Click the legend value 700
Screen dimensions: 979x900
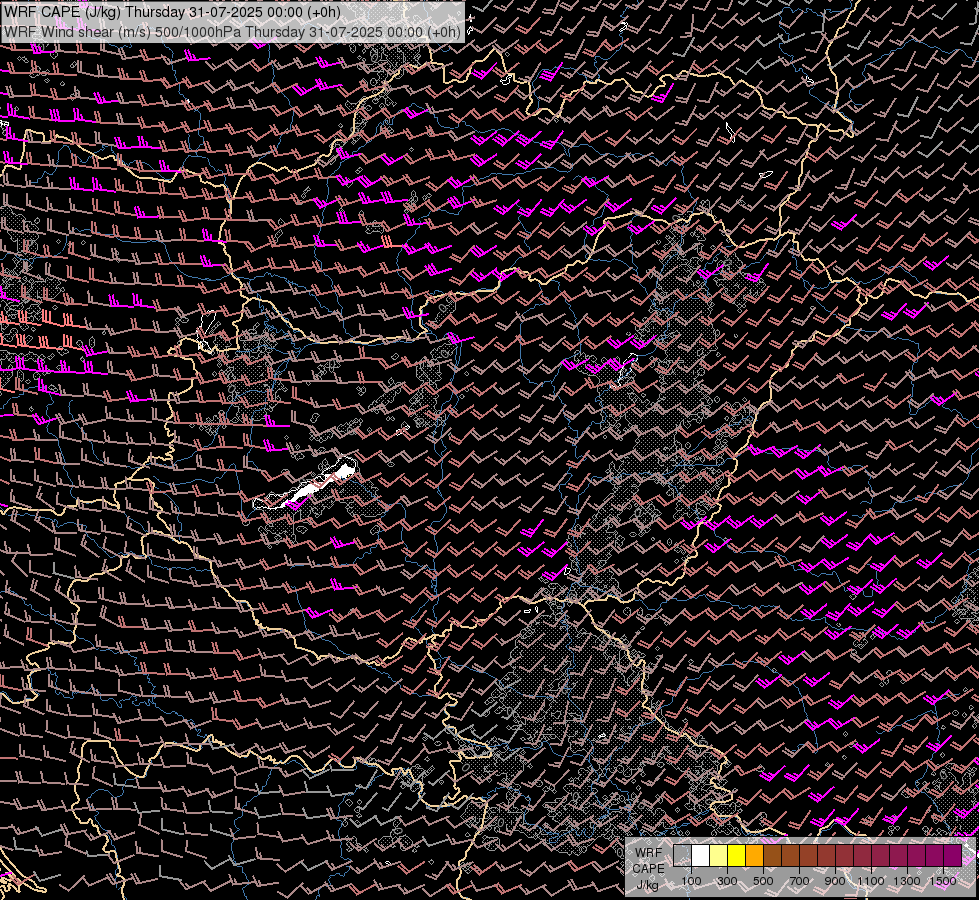click(799, 881)
